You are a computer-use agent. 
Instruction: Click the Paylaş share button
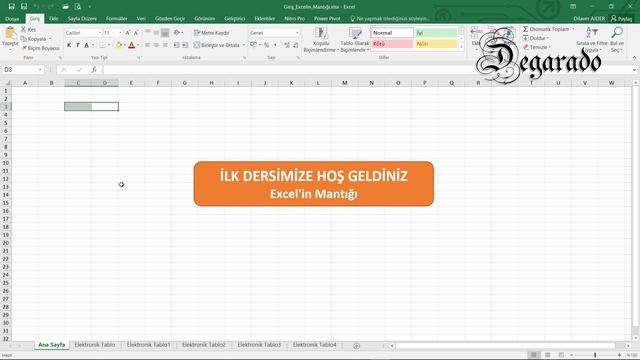622,18
